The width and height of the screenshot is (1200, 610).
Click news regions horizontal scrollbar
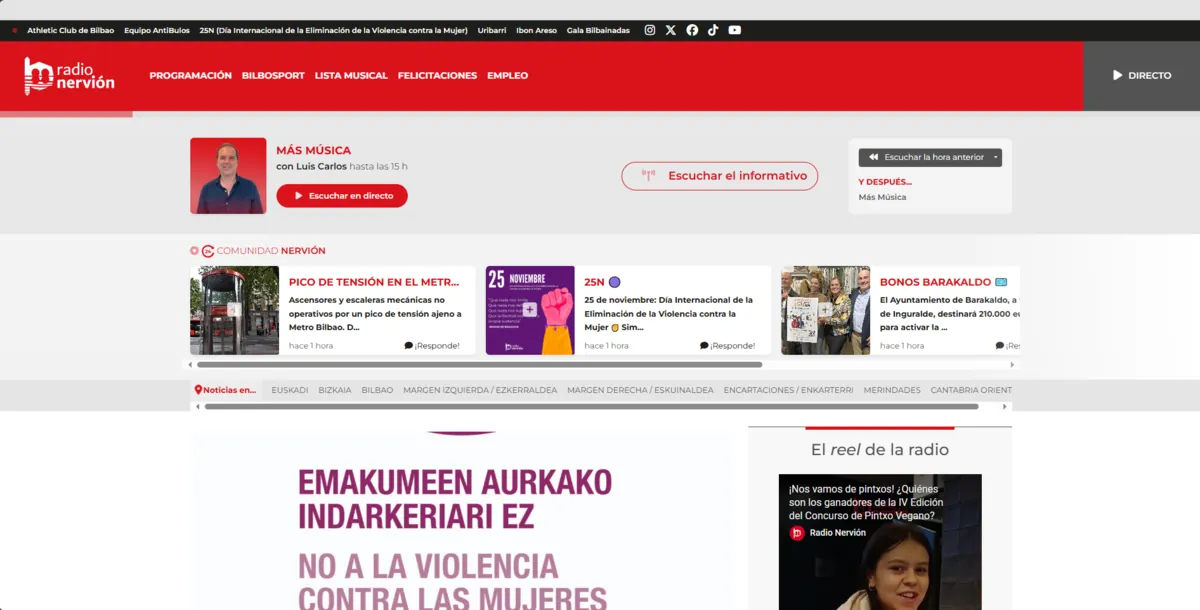pos(591,407)
